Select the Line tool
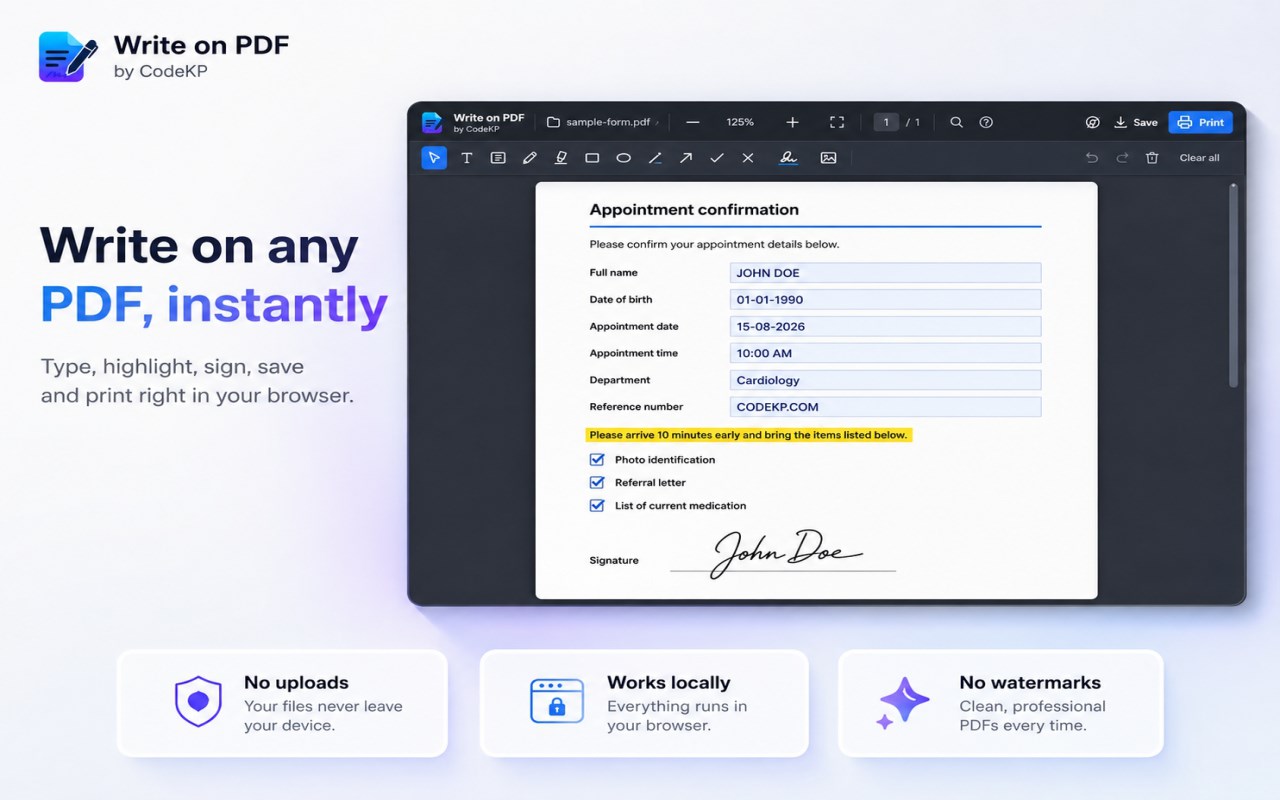The width and height of the screenshot is (1280, 800). (x=655, y=158)
